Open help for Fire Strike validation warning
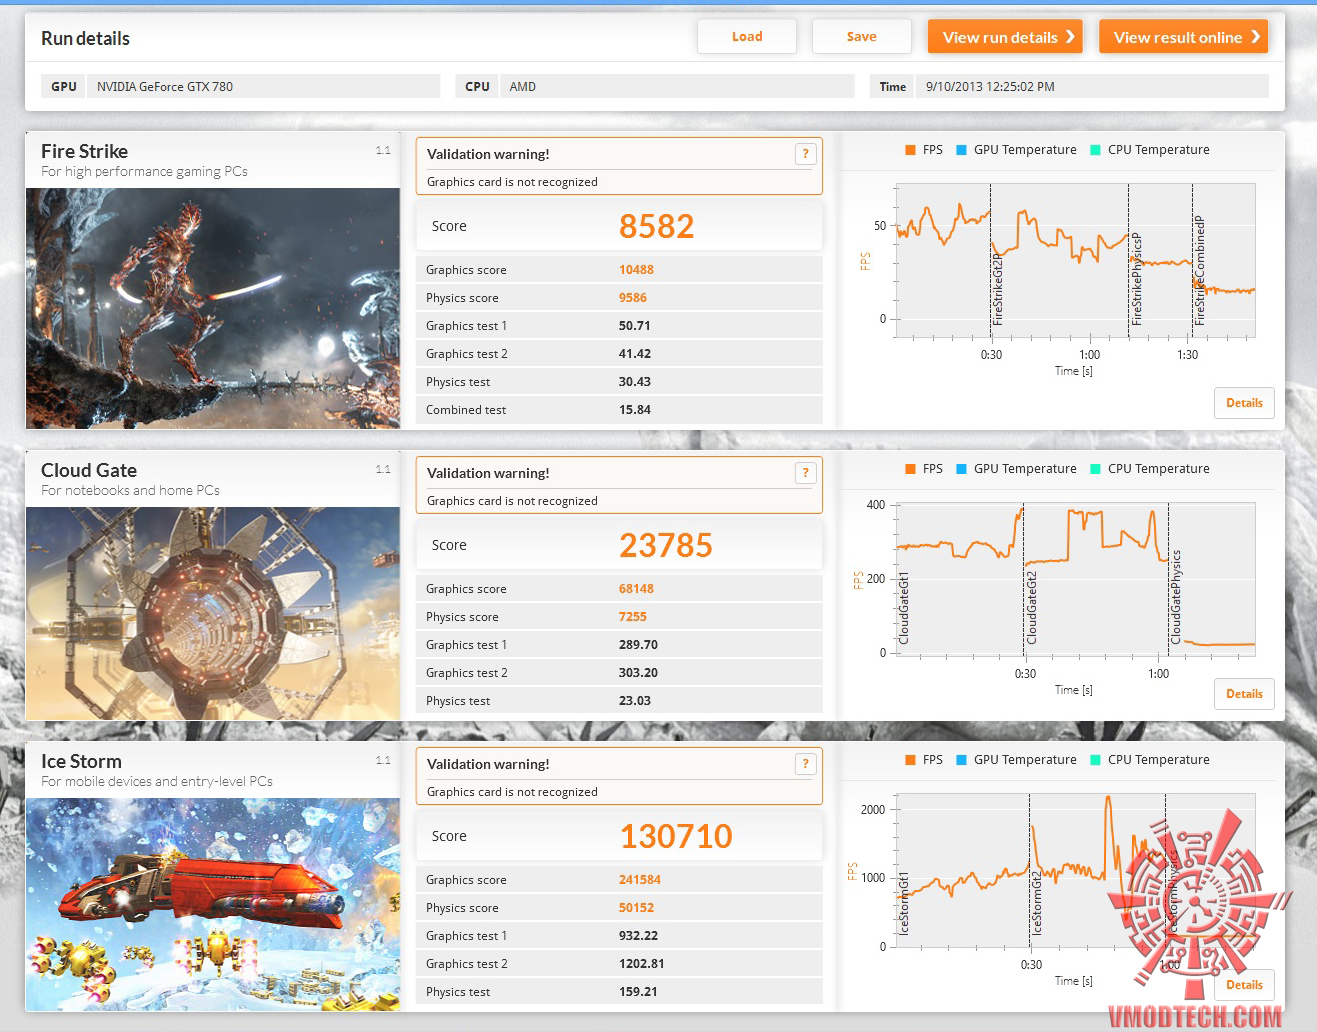Screen dimensions: 1317x1032 click(x=805, y=154)
